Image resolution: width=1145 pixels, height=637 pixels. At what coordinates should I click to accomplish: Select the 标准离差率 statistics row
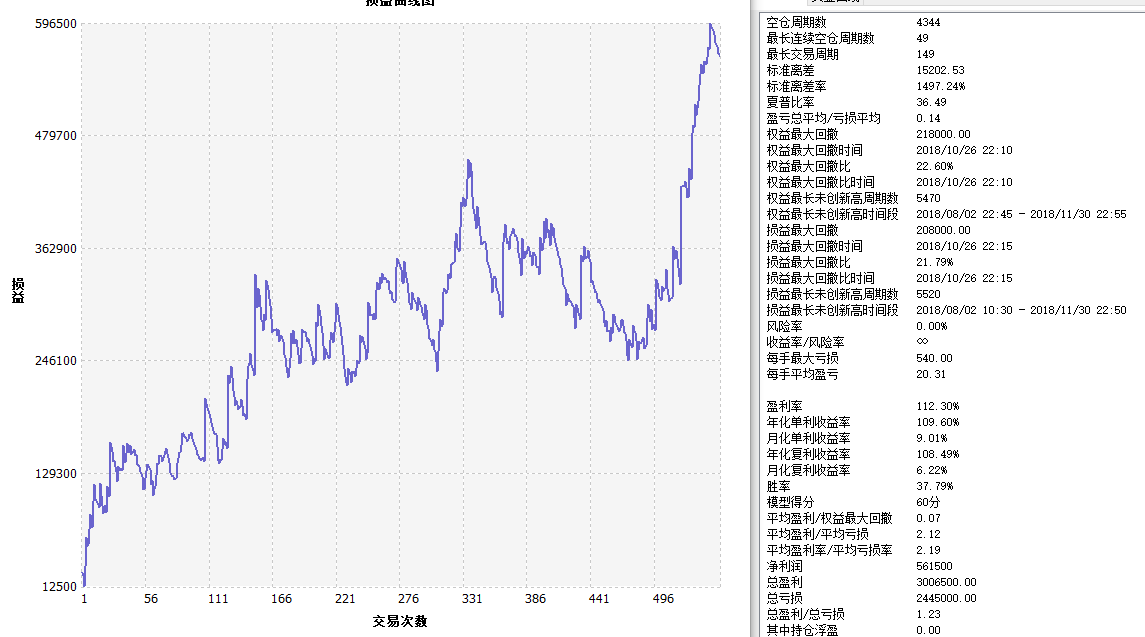click(797, 86)
